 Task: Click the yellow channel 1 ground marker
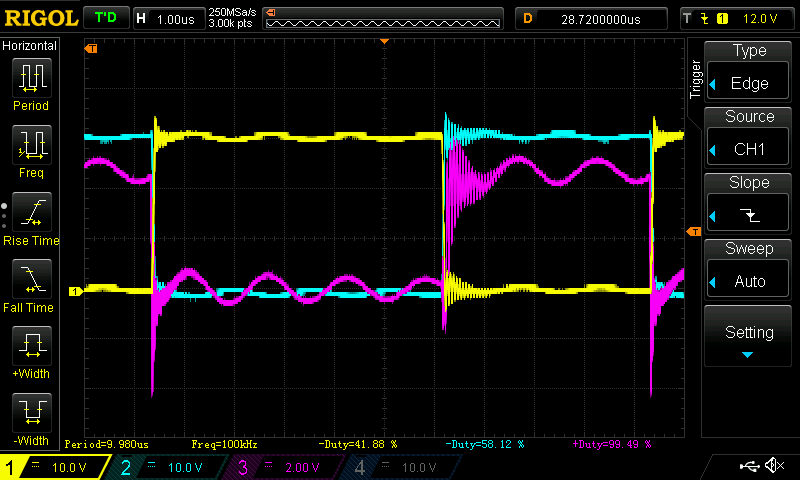(x=75, y=291)
